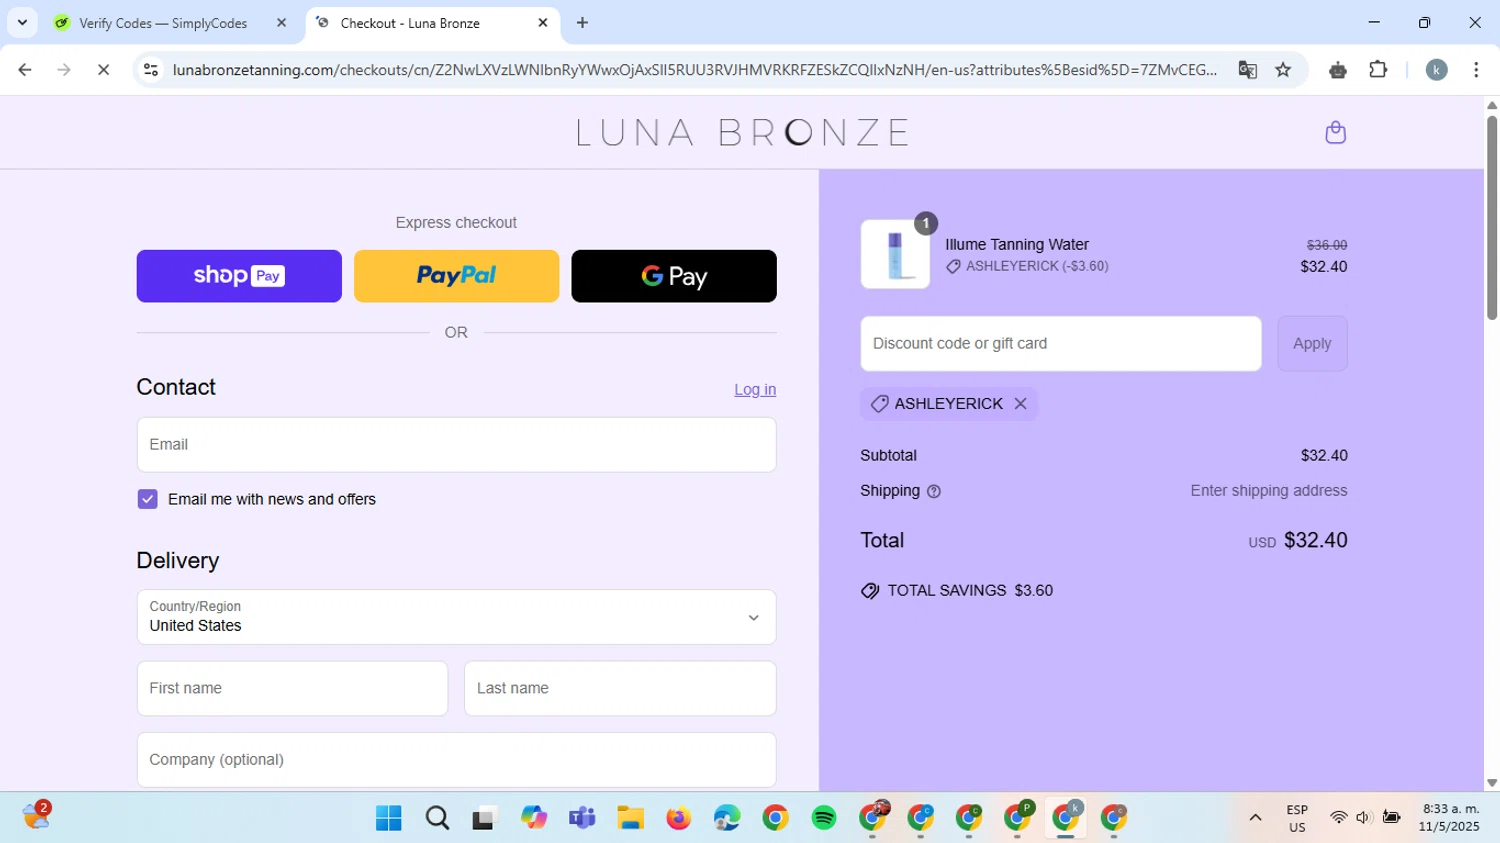Open the volume speaker icon in tray

point(1363,818)
